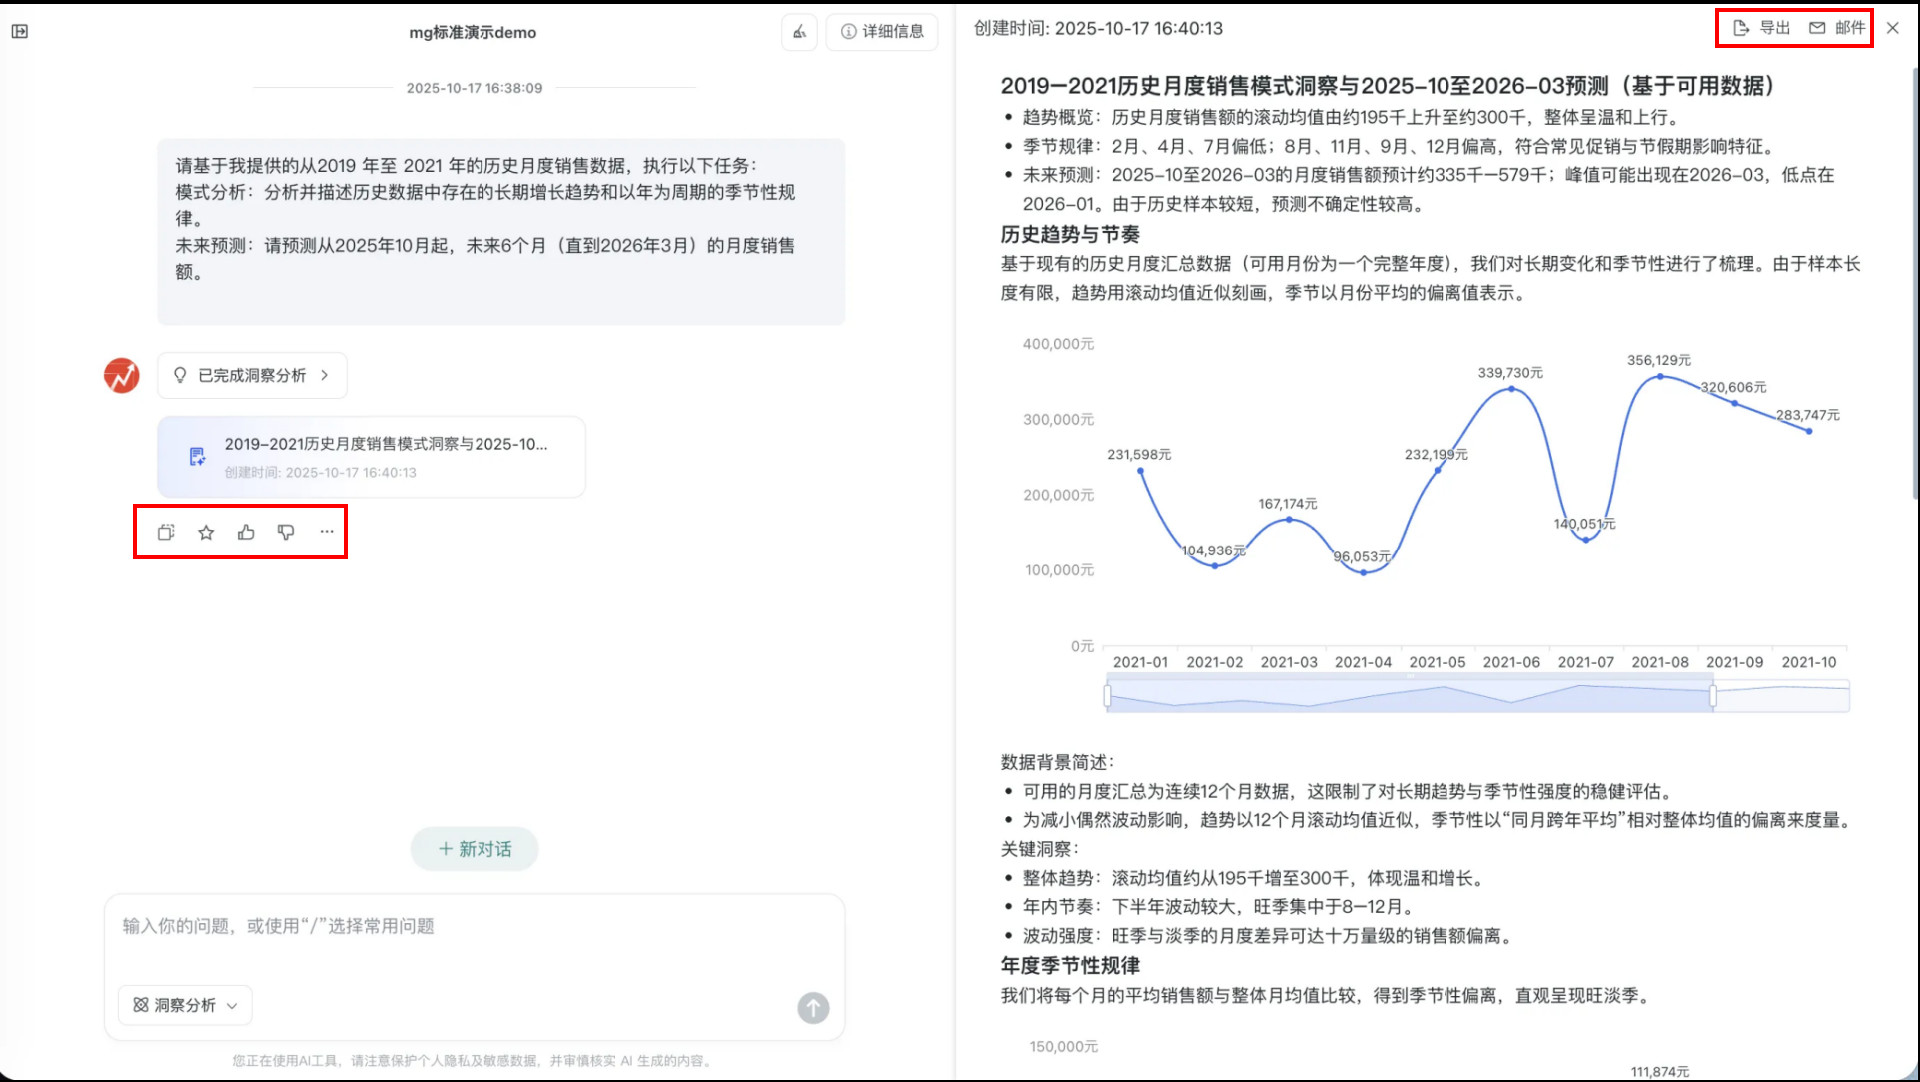1920x1082 pixels.
Task: Open more options ellipsis under response
Action: tap(327, 532)
